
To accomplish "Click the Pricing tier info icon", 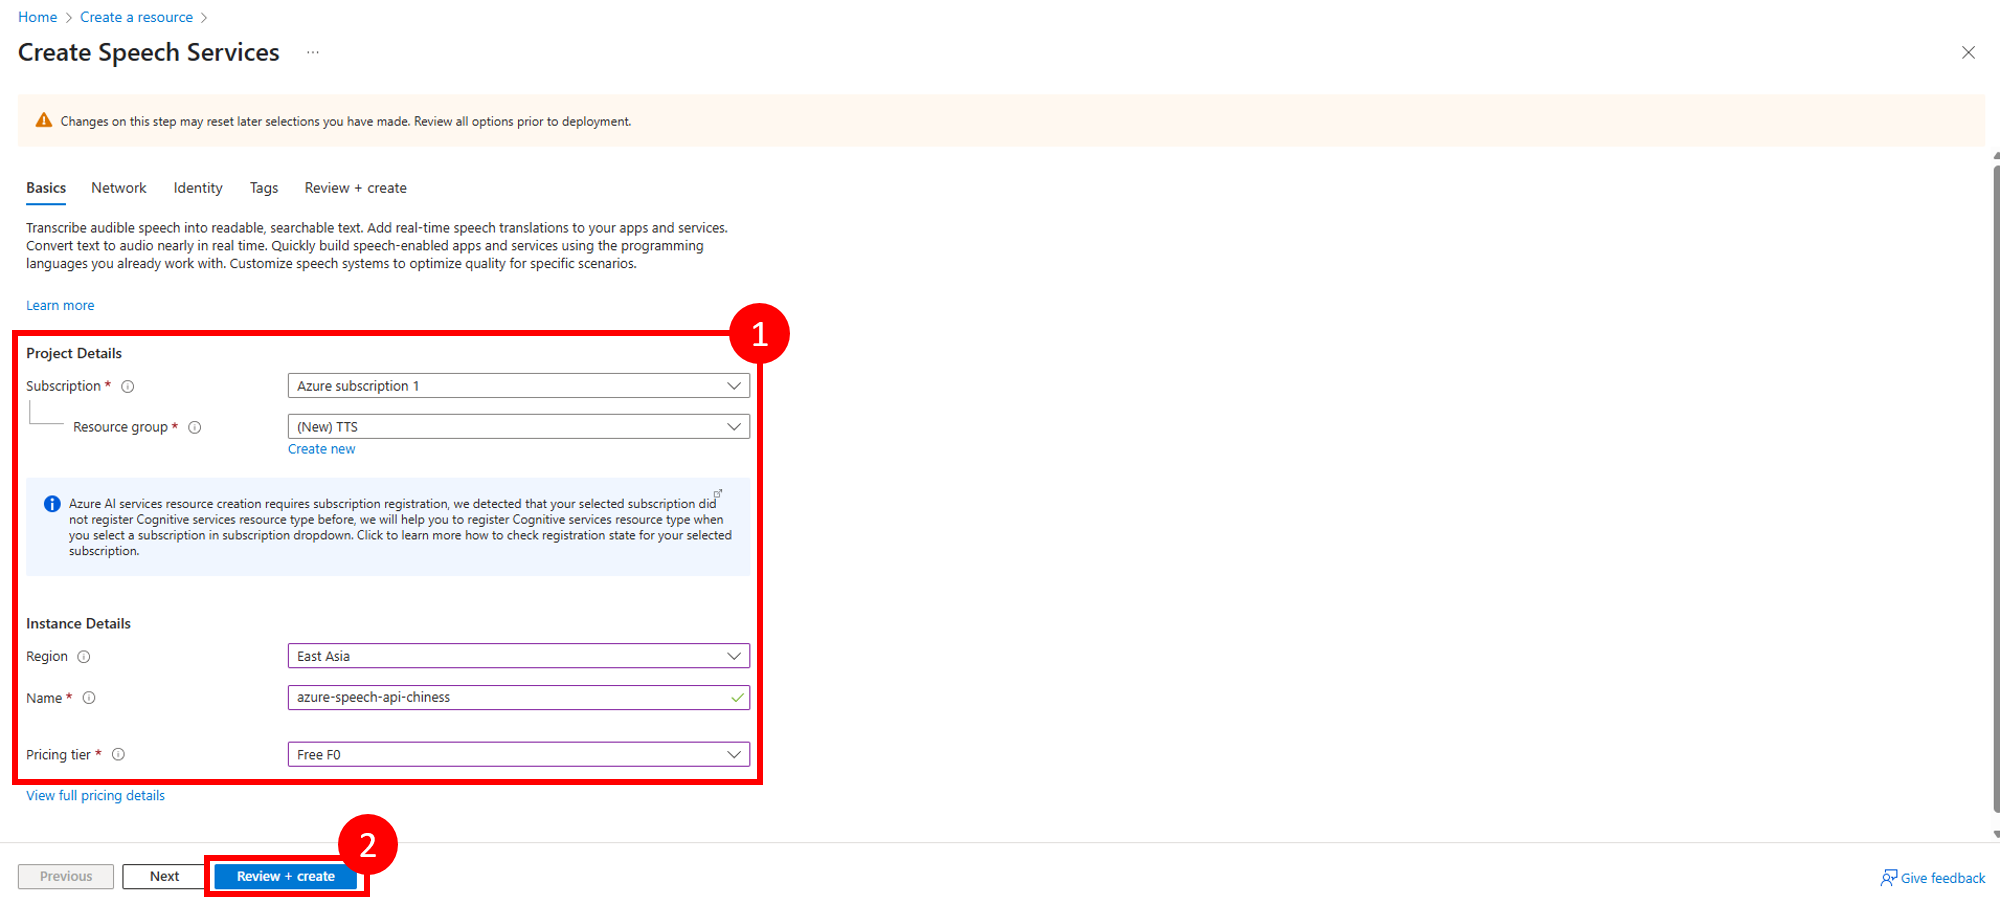I will pyautogui.click(x=118, y=755).
